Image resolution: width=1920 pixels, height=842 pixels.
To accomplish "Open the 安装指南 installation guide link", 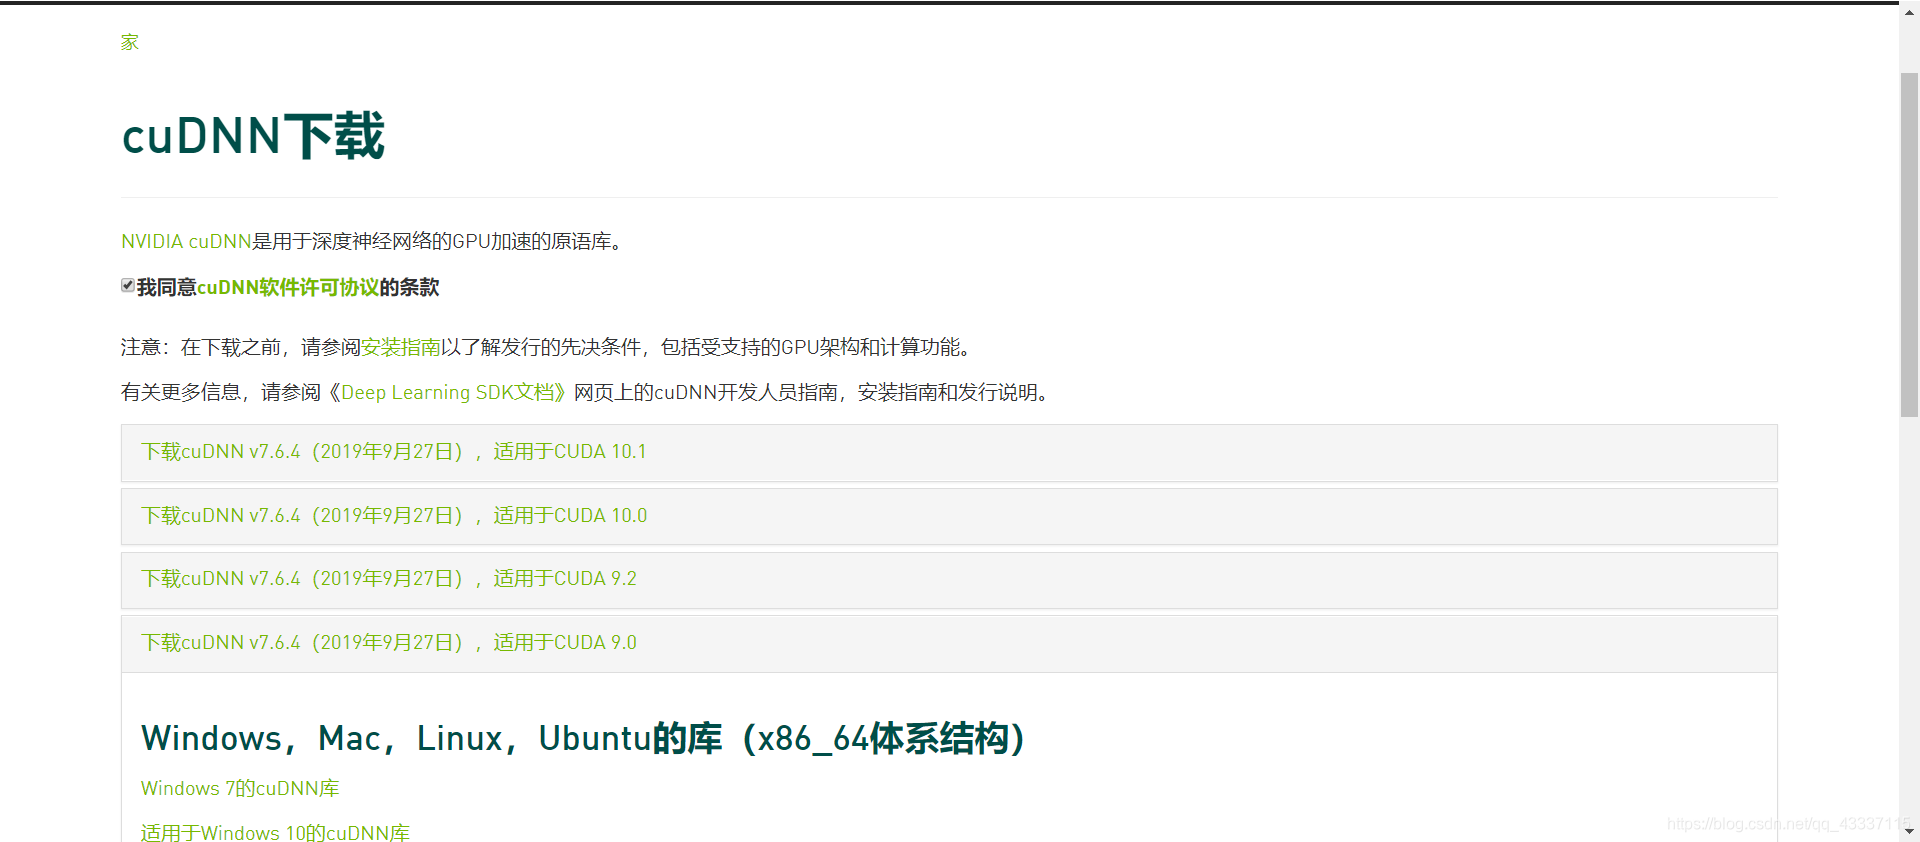I will point(401,347).
